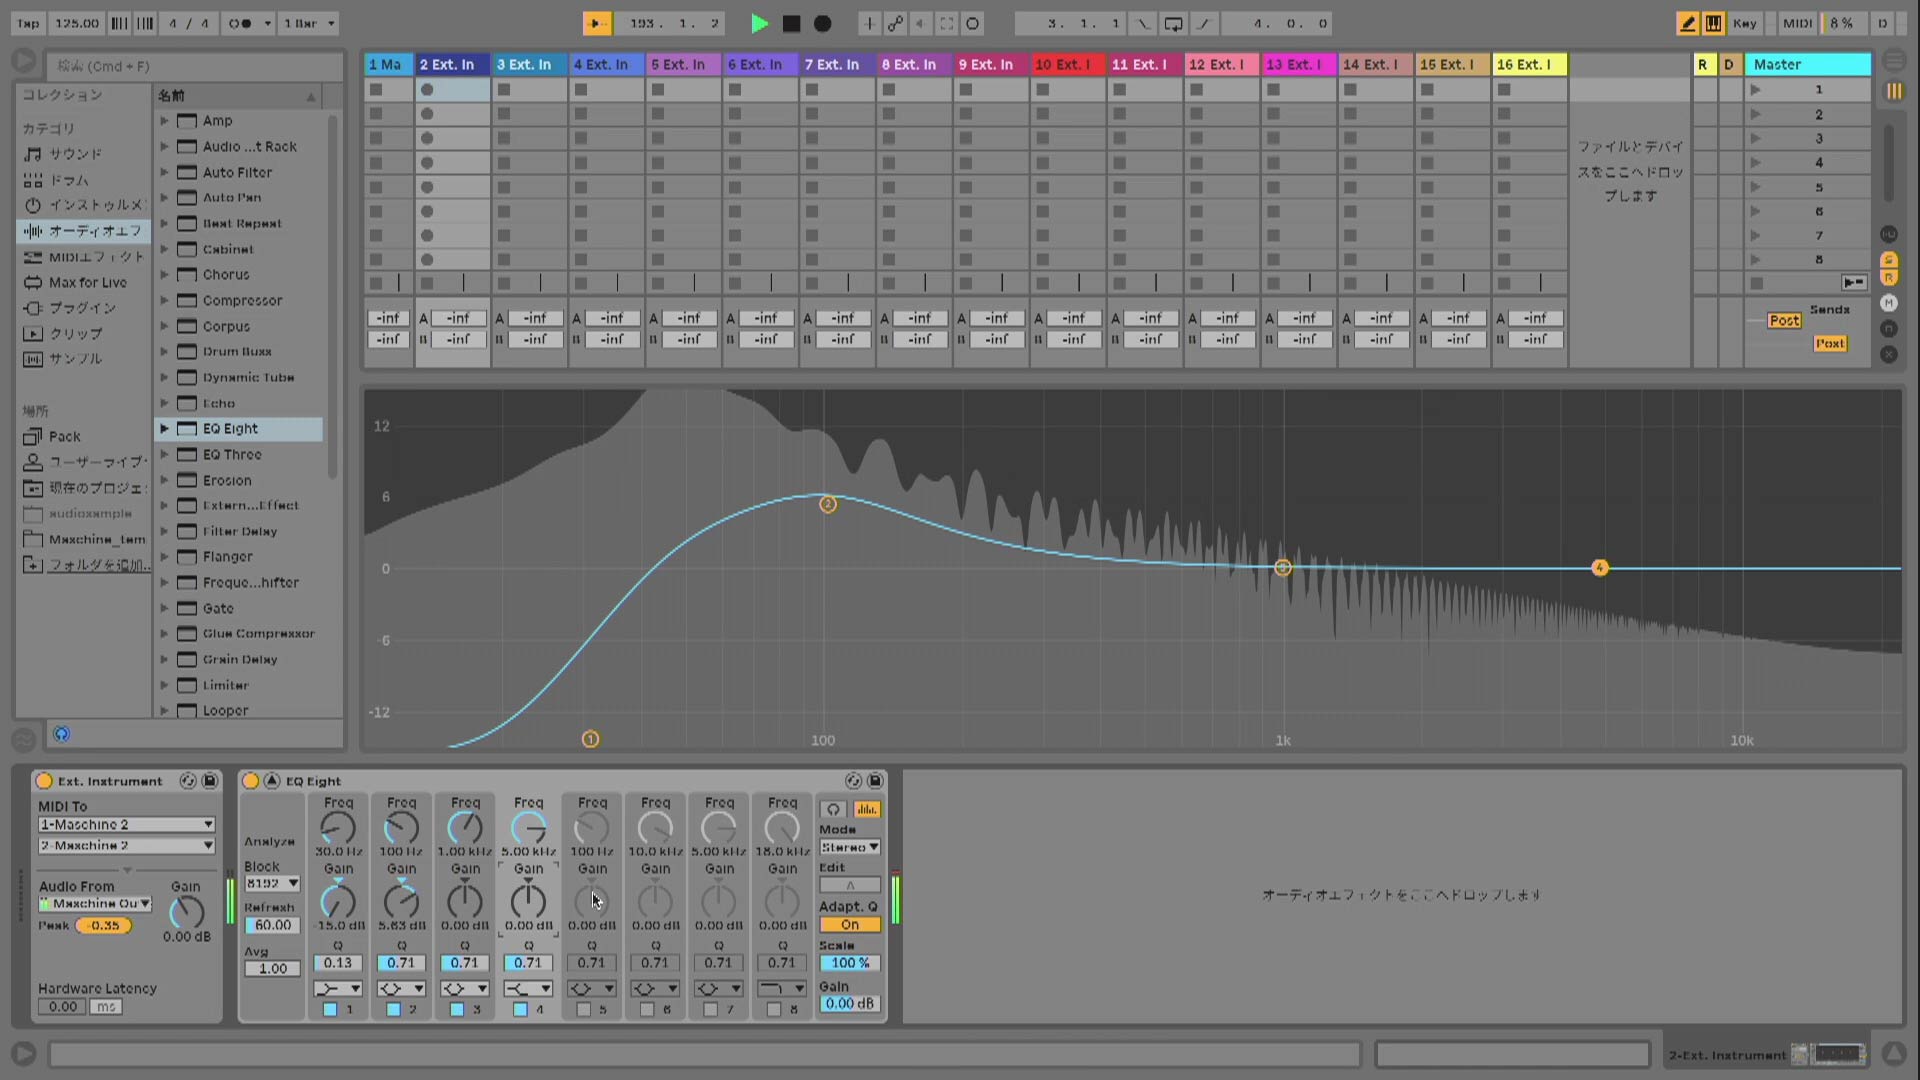Toggle the metronome button
1920x1080 pixels.
tap(240, 23)
